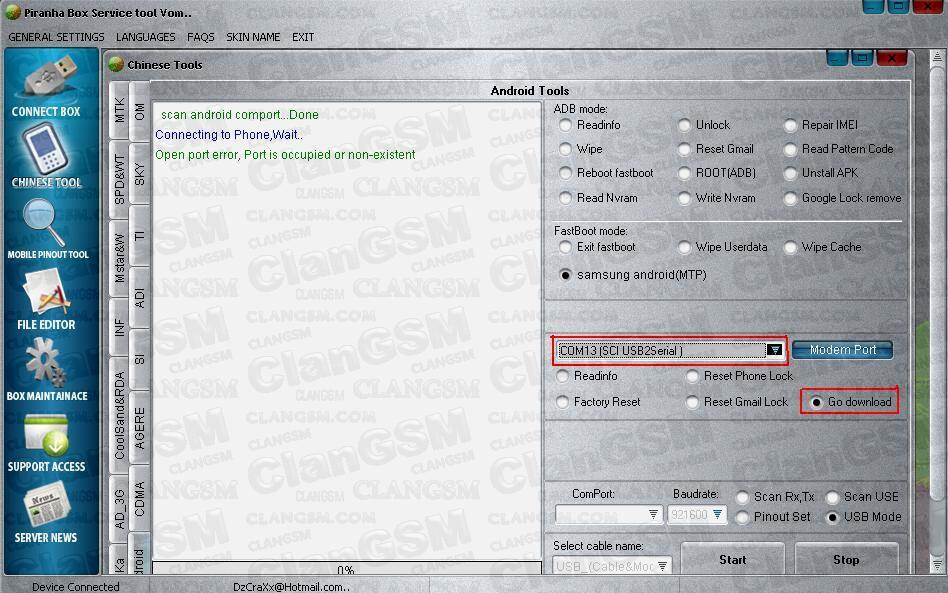
Task: Click the Device Connected status text
Action: 76,586
